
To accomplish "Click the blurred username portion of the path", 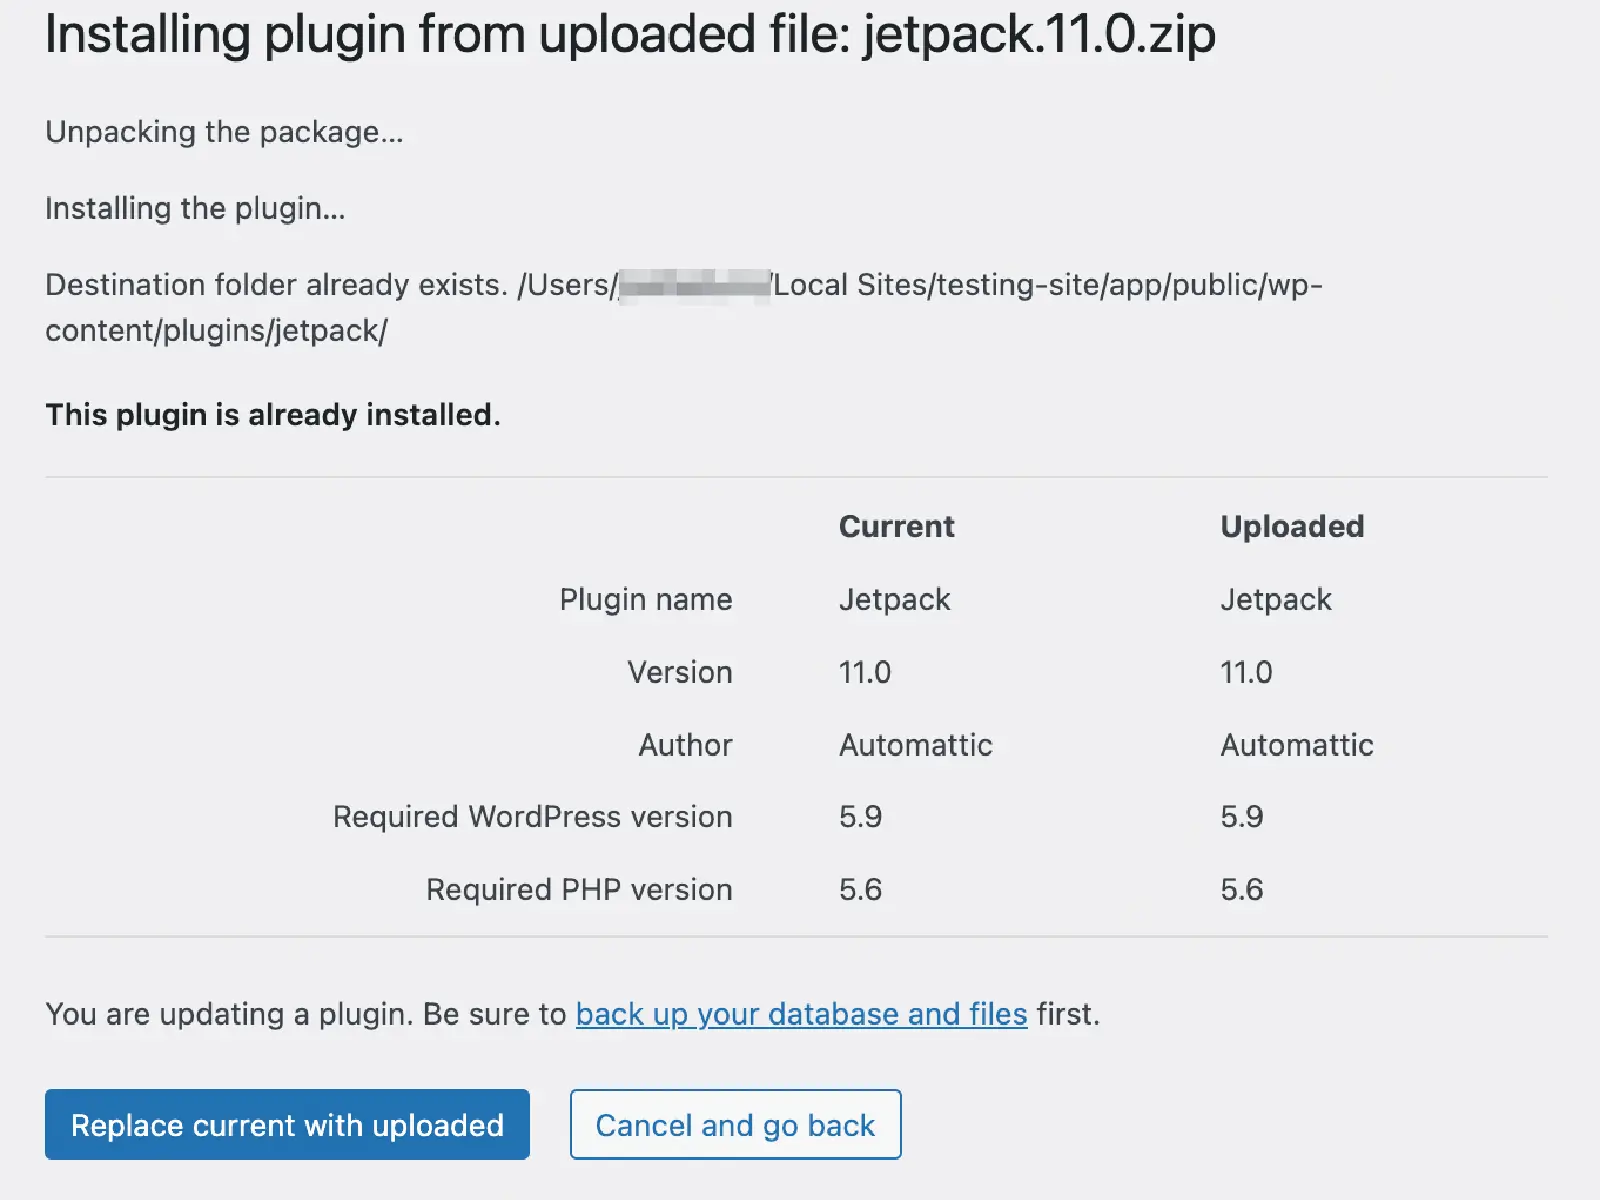I will point(694,284).
